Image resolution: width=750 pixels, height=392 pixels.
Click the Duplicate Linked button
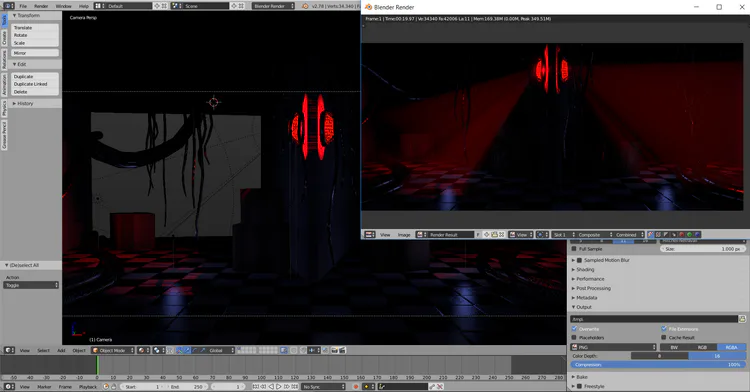click(35, 84)
